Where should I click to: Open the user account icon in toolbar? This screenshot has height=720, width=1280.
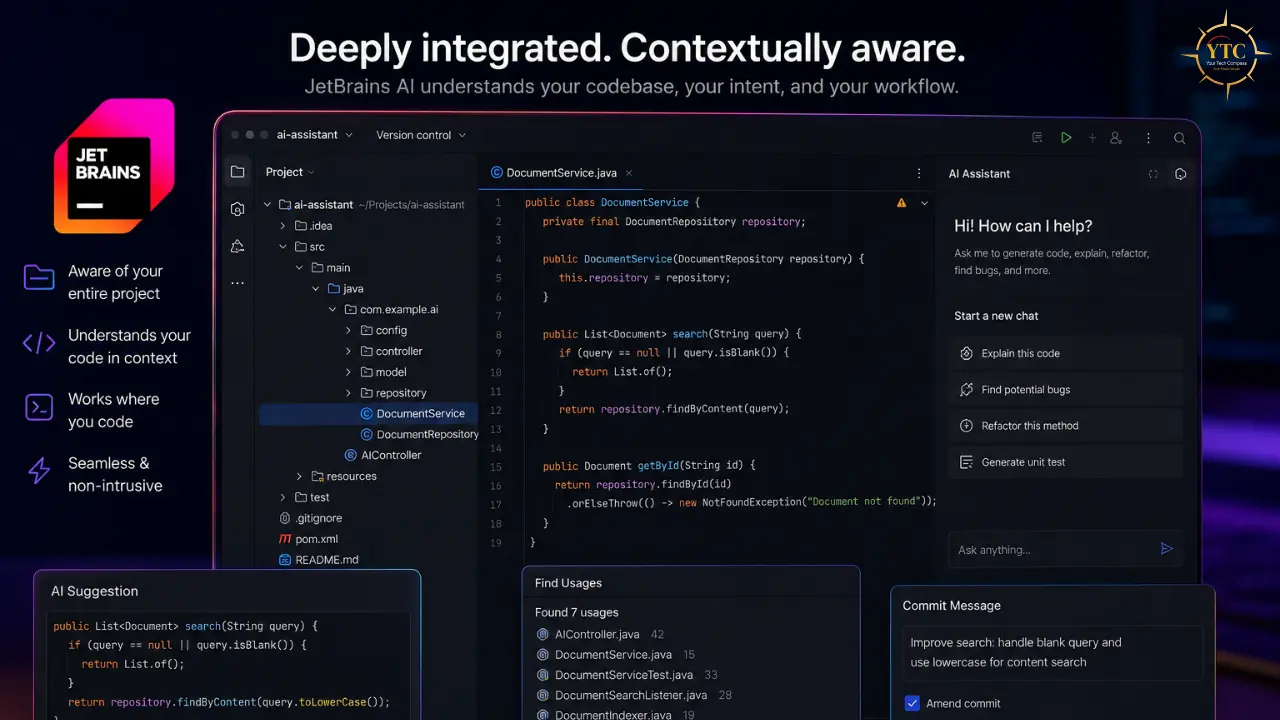[1116, 138]
